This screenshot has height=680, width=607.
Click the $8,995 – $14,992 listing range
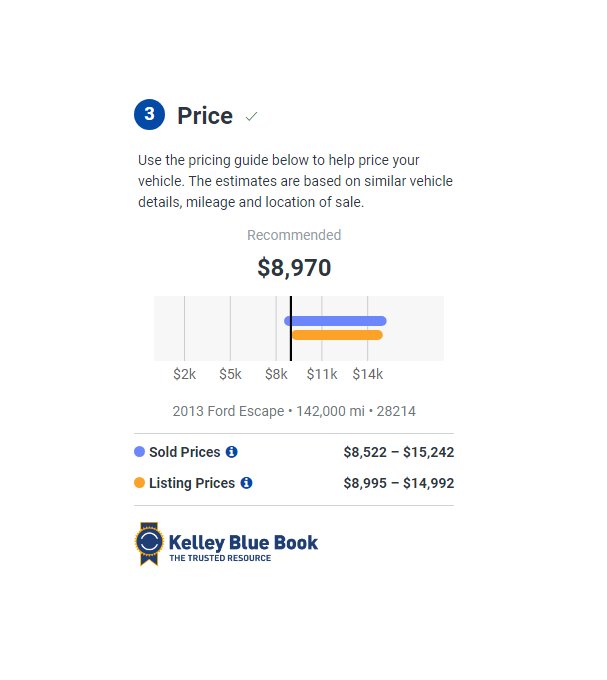click(399, 483)
